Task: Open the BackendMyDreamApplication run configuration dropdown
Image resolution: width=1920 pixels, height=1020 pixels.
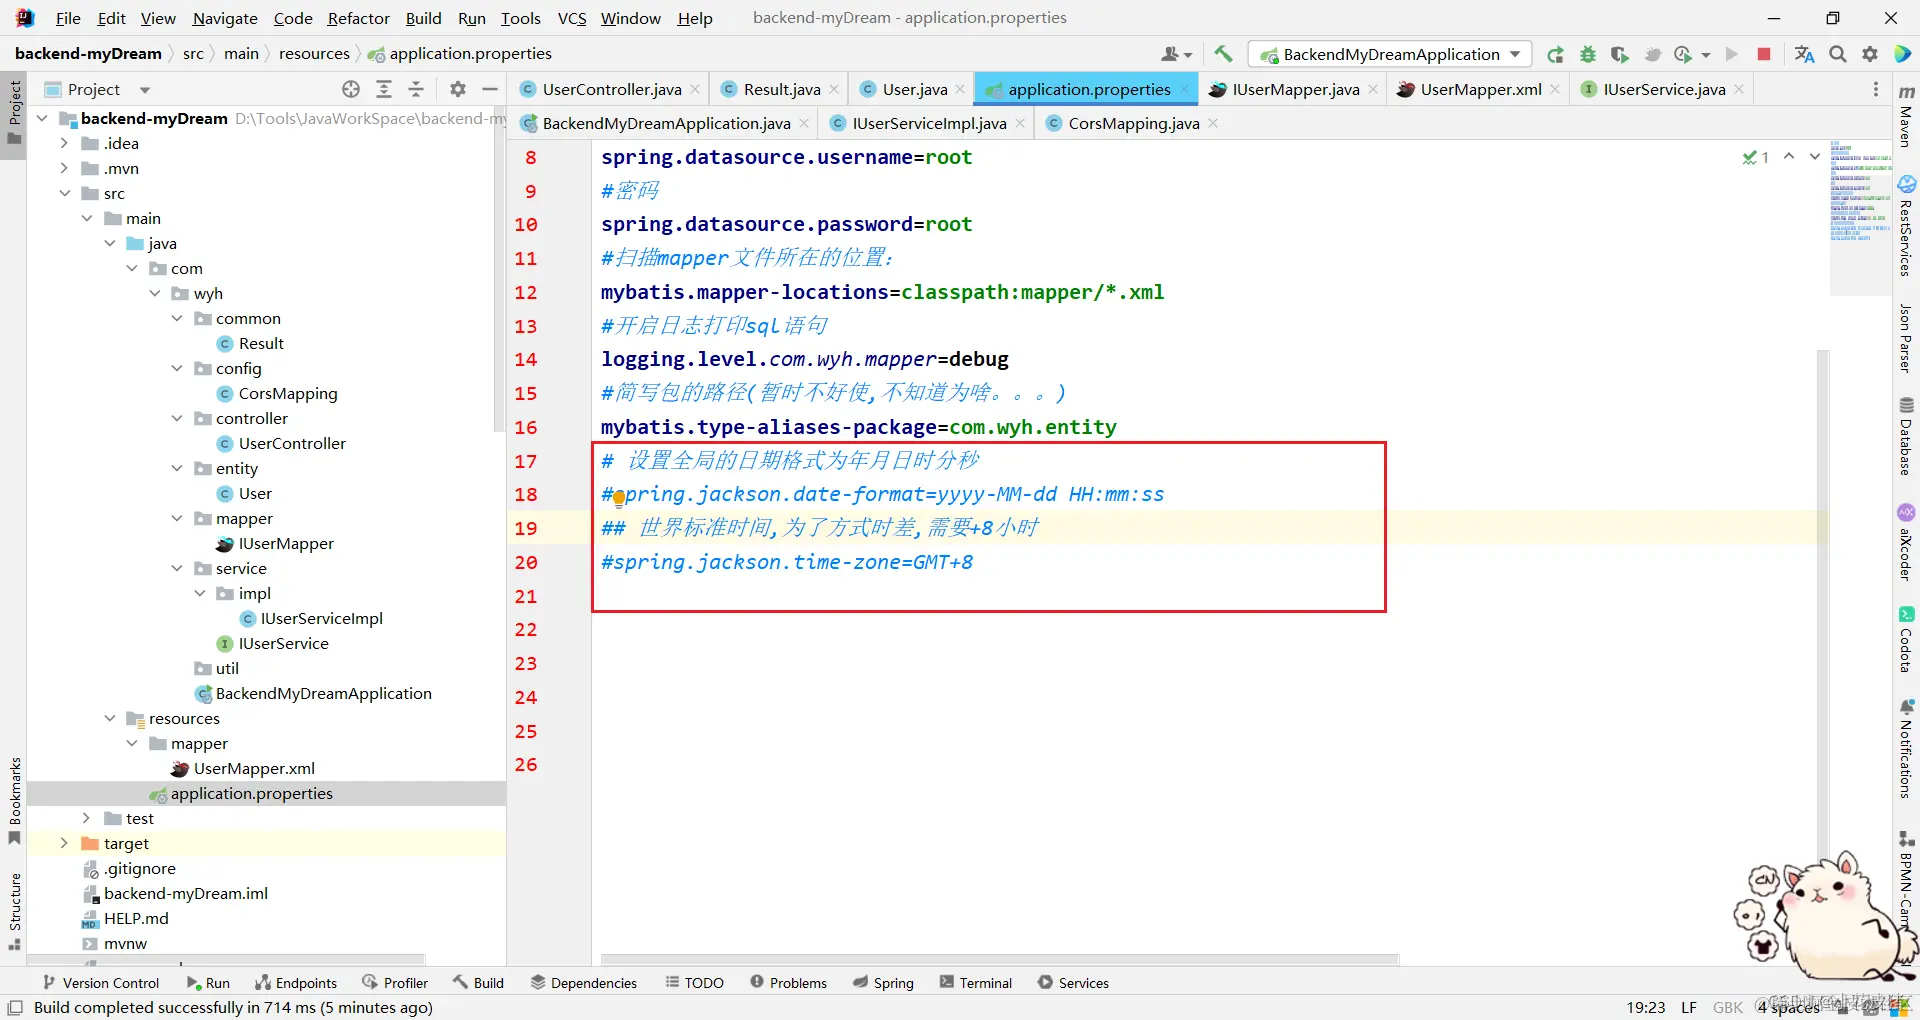Action: (1391, 54)
